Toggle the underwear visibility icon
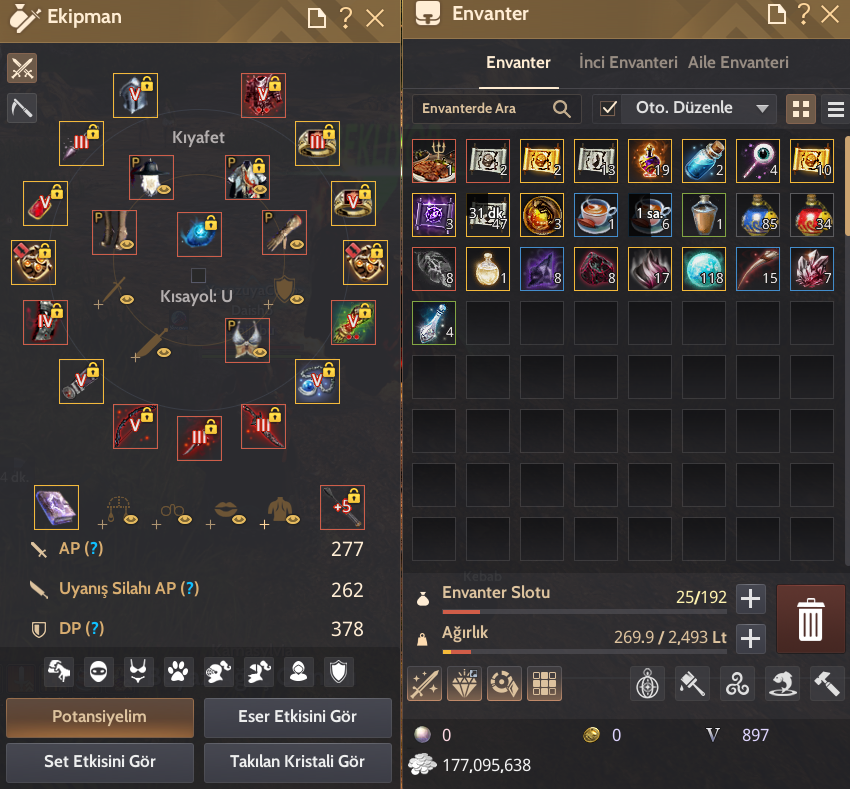Screen dimensions: 850x789 (138, 672)
